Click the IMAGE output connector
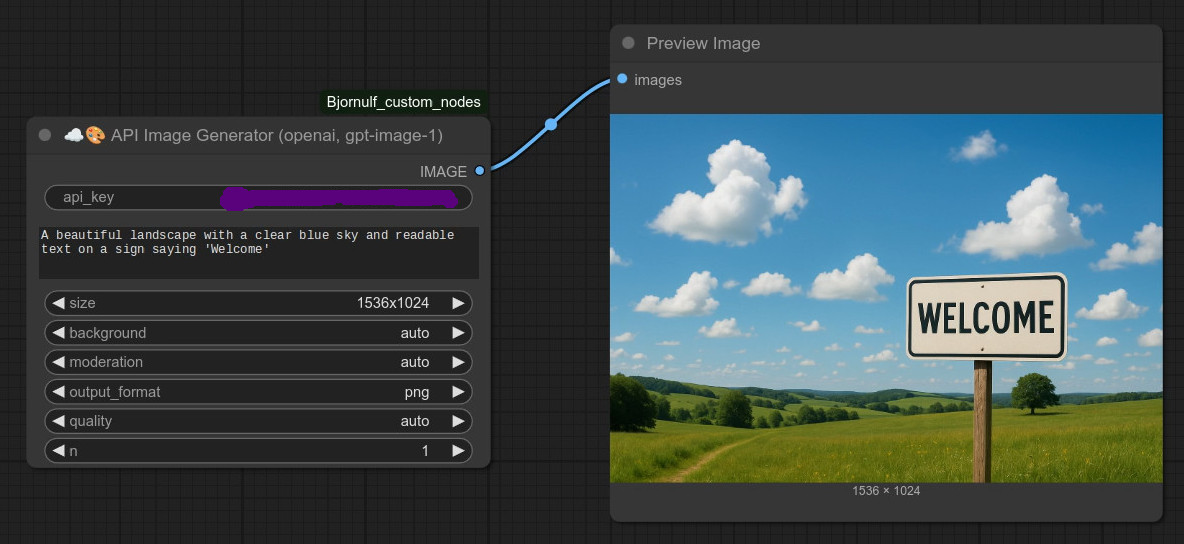This screenshot has width=1184, height=544. (x=480, y=171)
